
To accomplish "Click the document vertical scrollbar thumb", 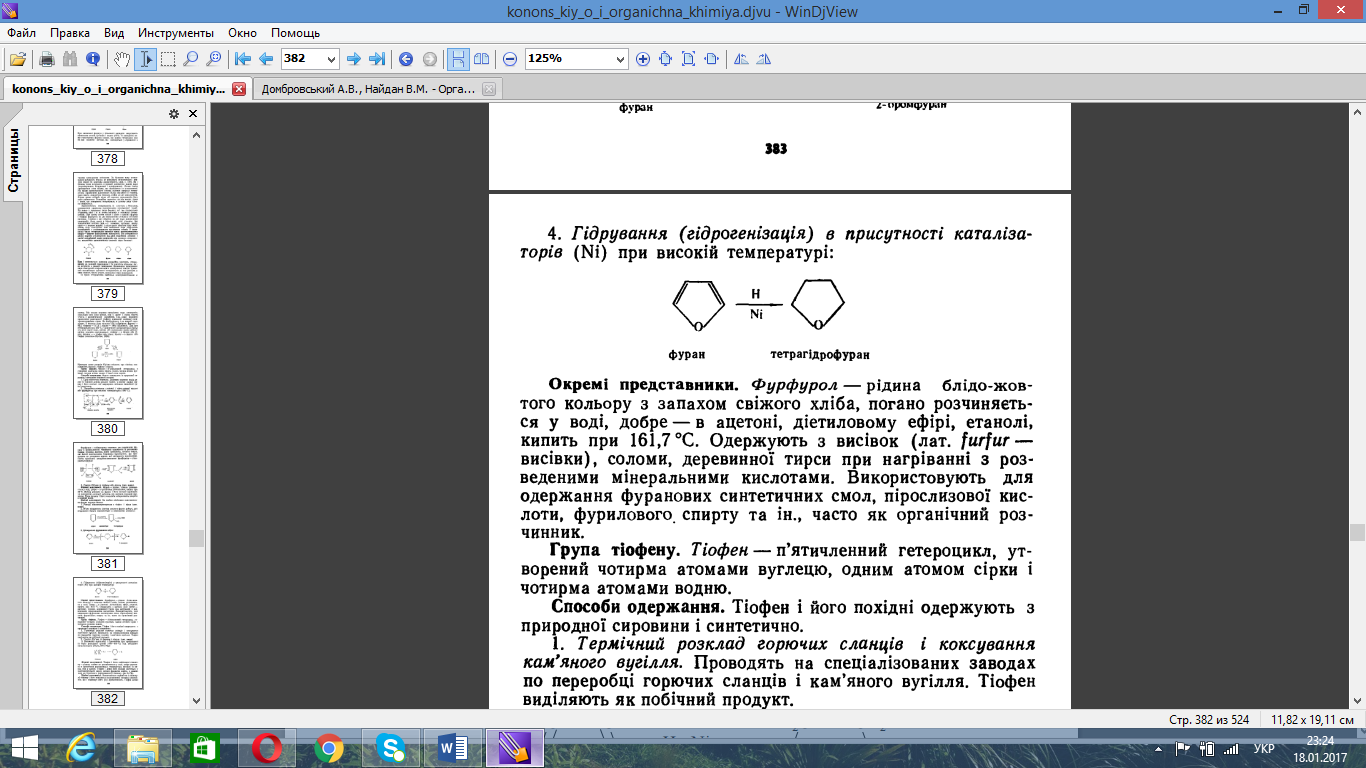I will pos(1357,532).
